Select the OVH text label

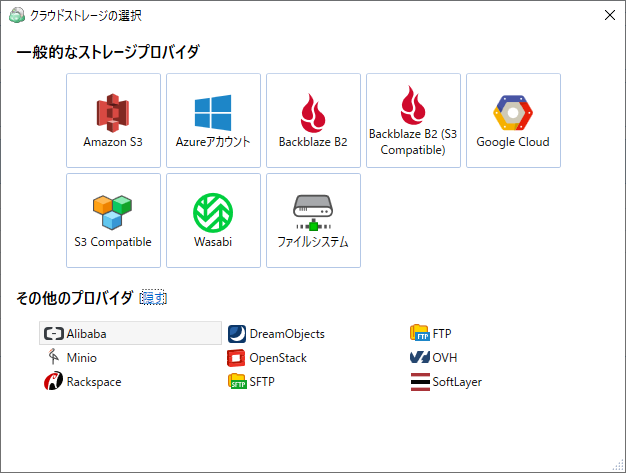coord(445,358)
